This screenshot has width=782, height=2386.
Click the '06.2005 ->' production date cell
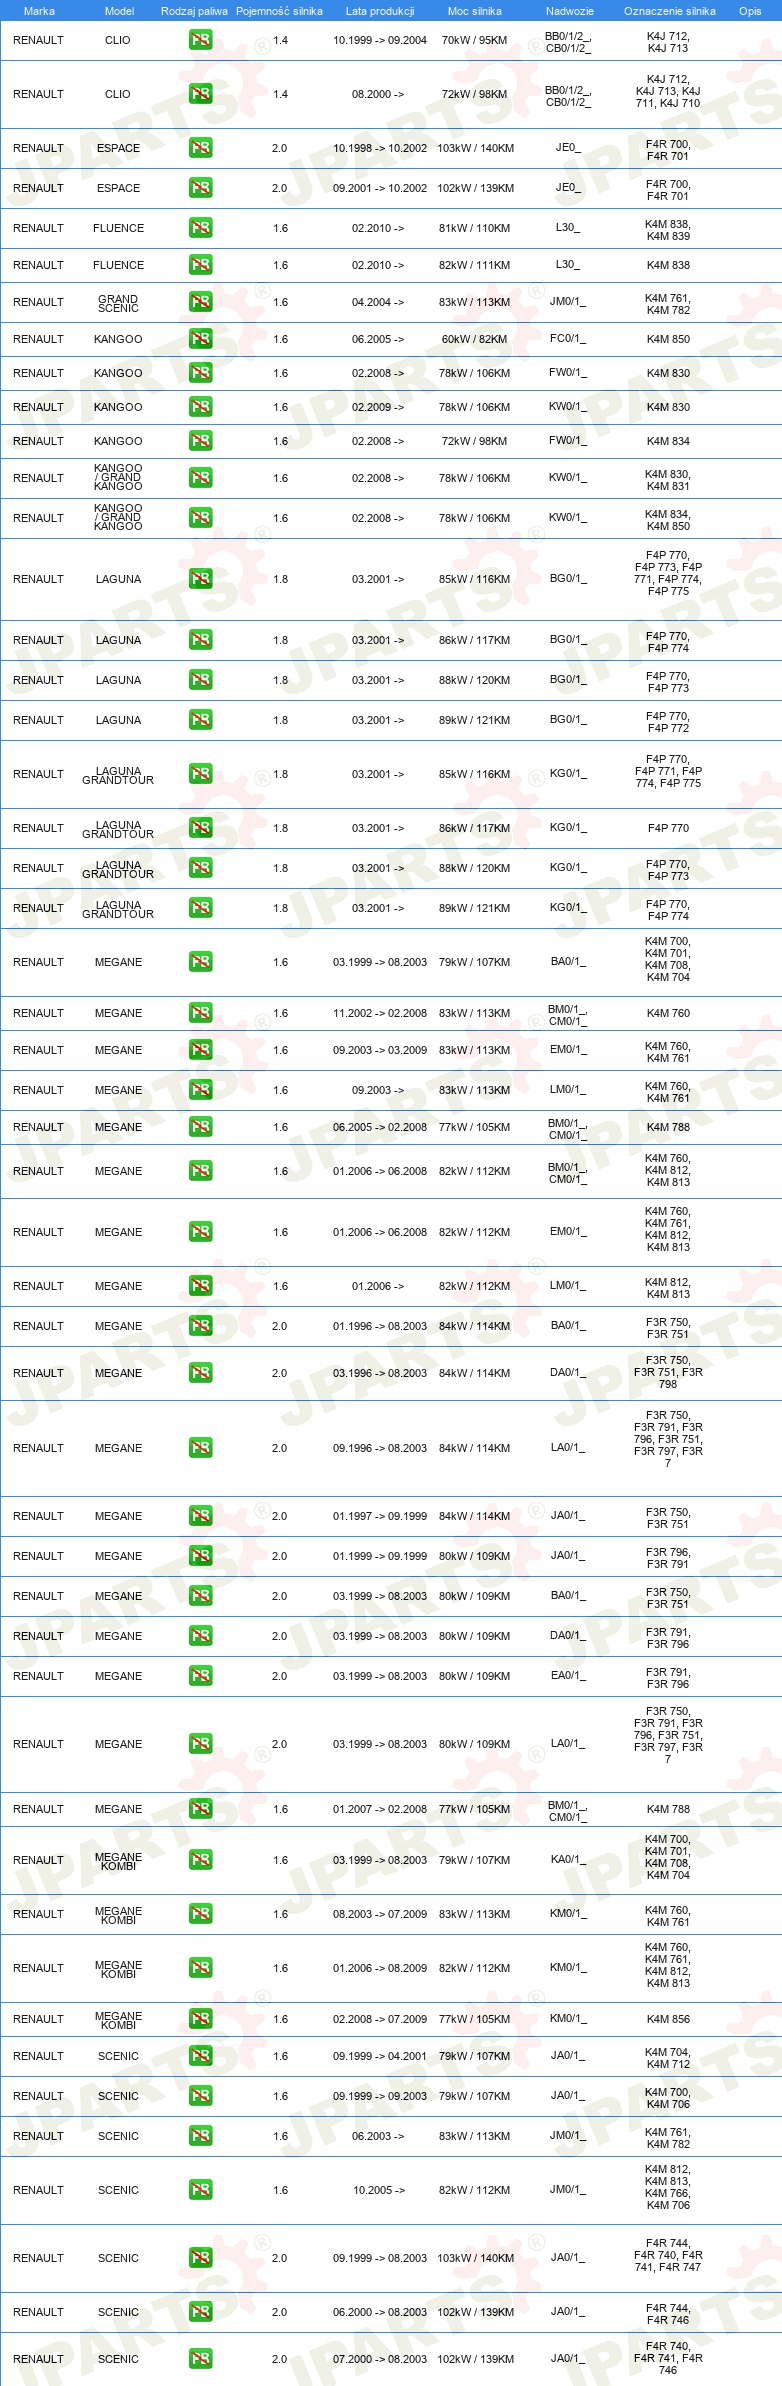pos(378,340)
